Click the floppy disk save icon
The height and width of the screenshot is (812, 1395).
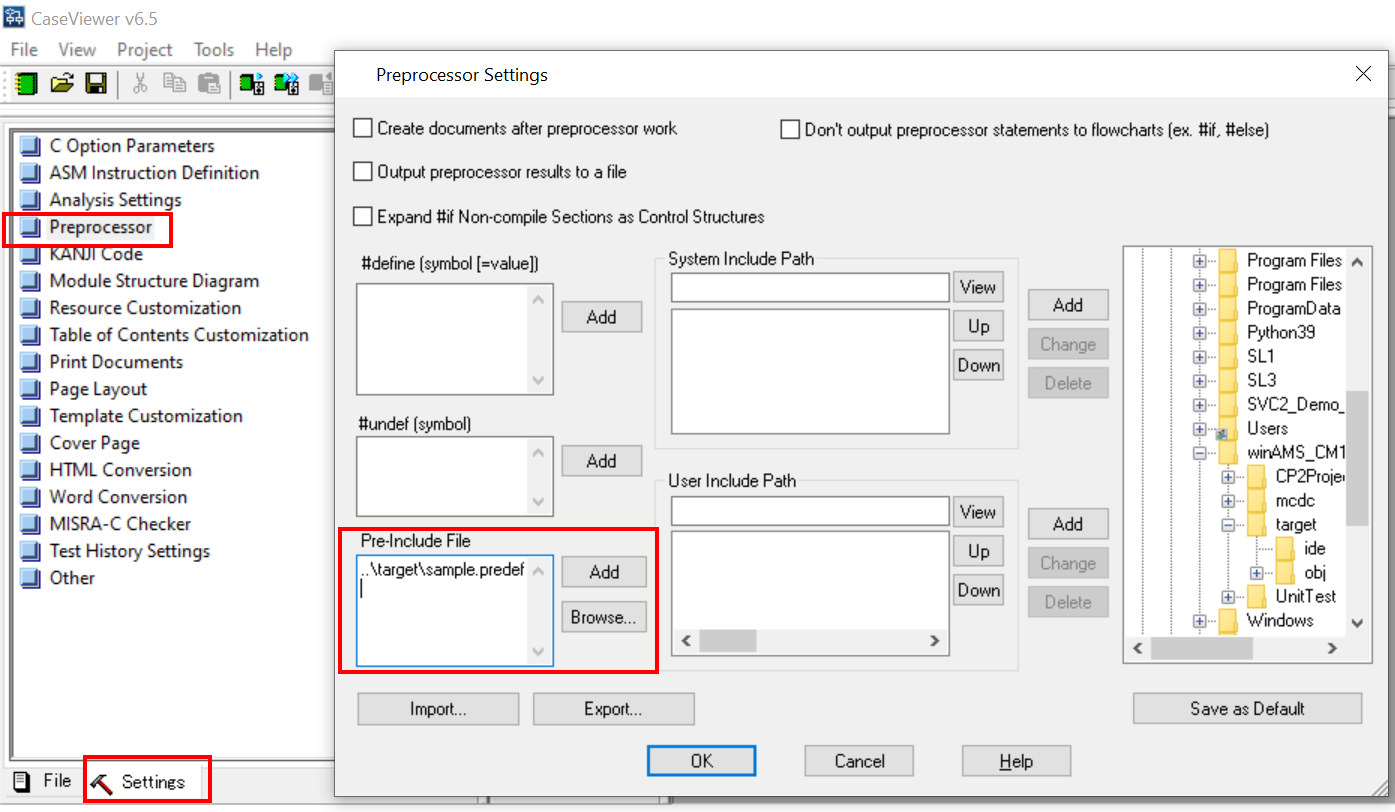[x=96, y=84]
